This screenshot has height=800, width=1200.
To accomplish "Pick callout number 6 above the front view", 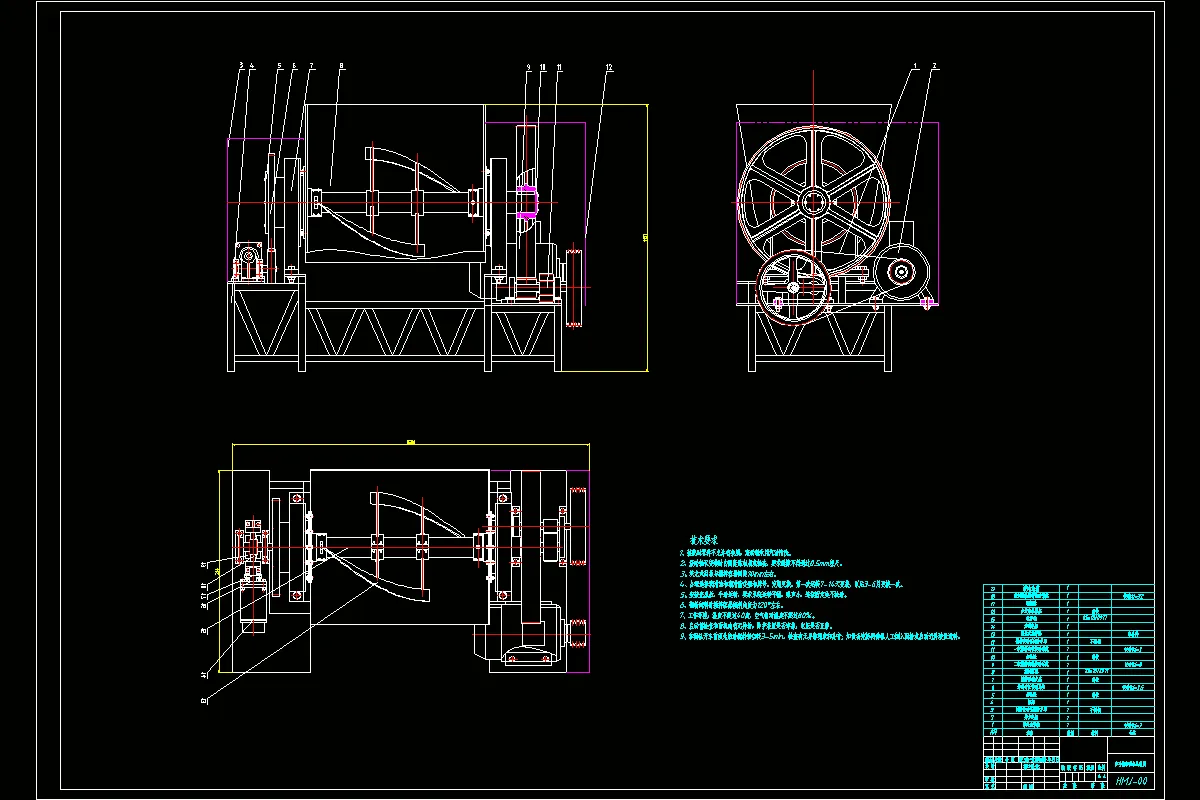I will click(x=294, y=67).
